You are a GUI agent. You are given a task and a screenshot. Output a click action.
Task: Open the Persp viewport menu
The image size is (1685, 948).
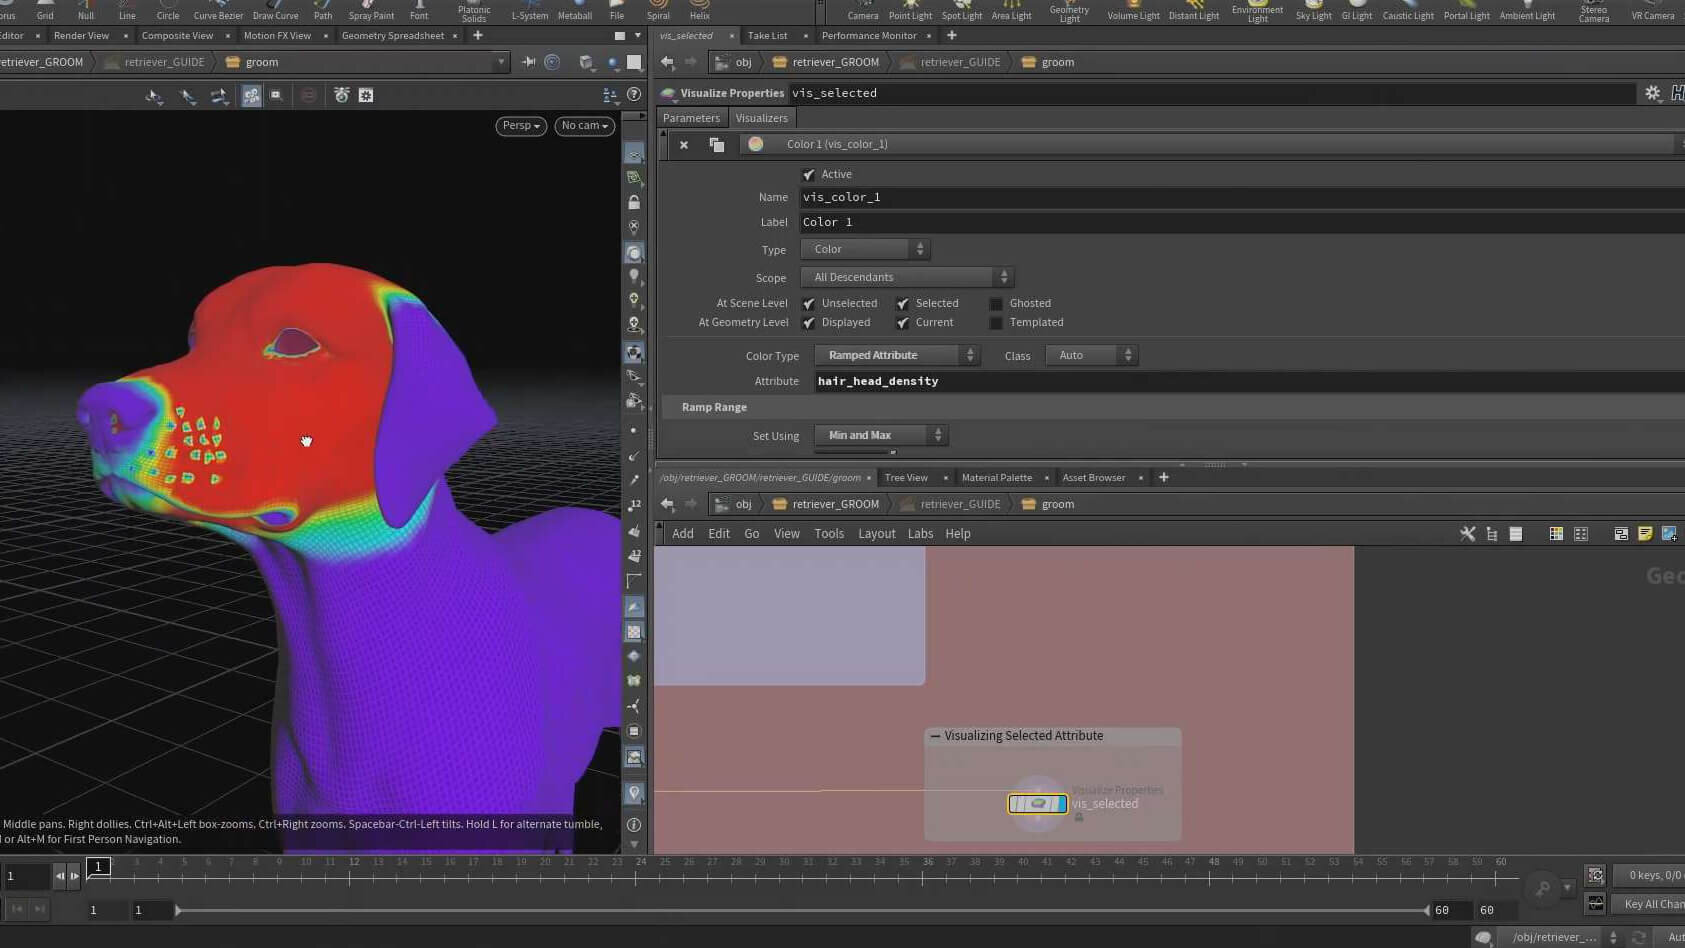(521, 126)
